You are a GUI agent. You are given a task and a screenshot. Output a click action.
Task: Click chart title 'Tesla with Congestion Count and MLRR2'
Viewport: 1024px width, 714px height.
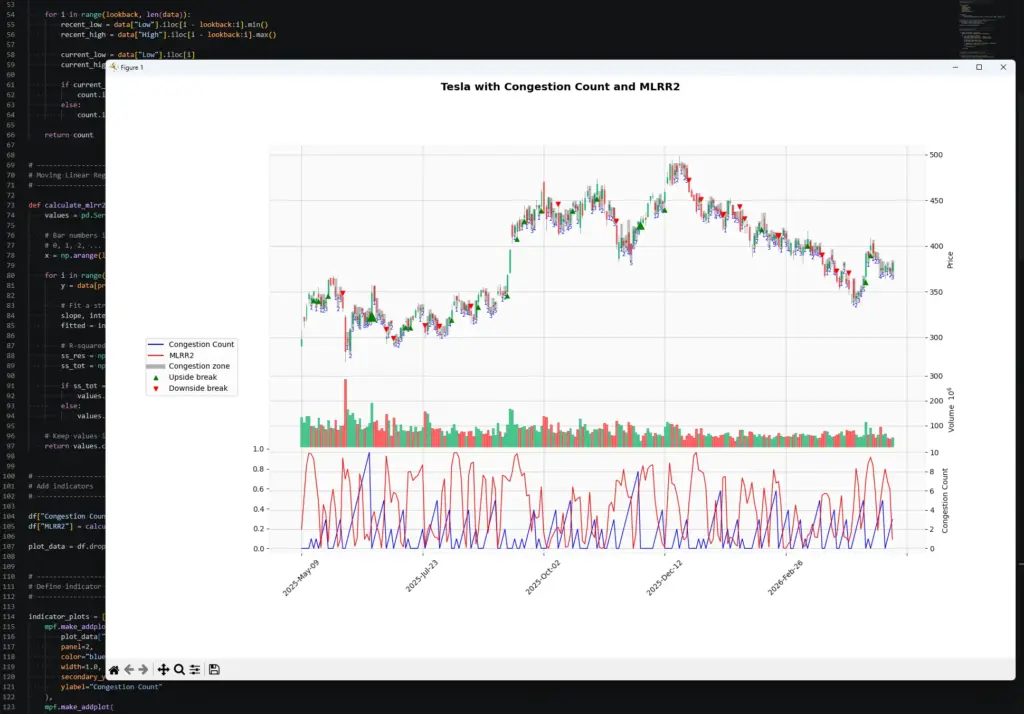560,87
